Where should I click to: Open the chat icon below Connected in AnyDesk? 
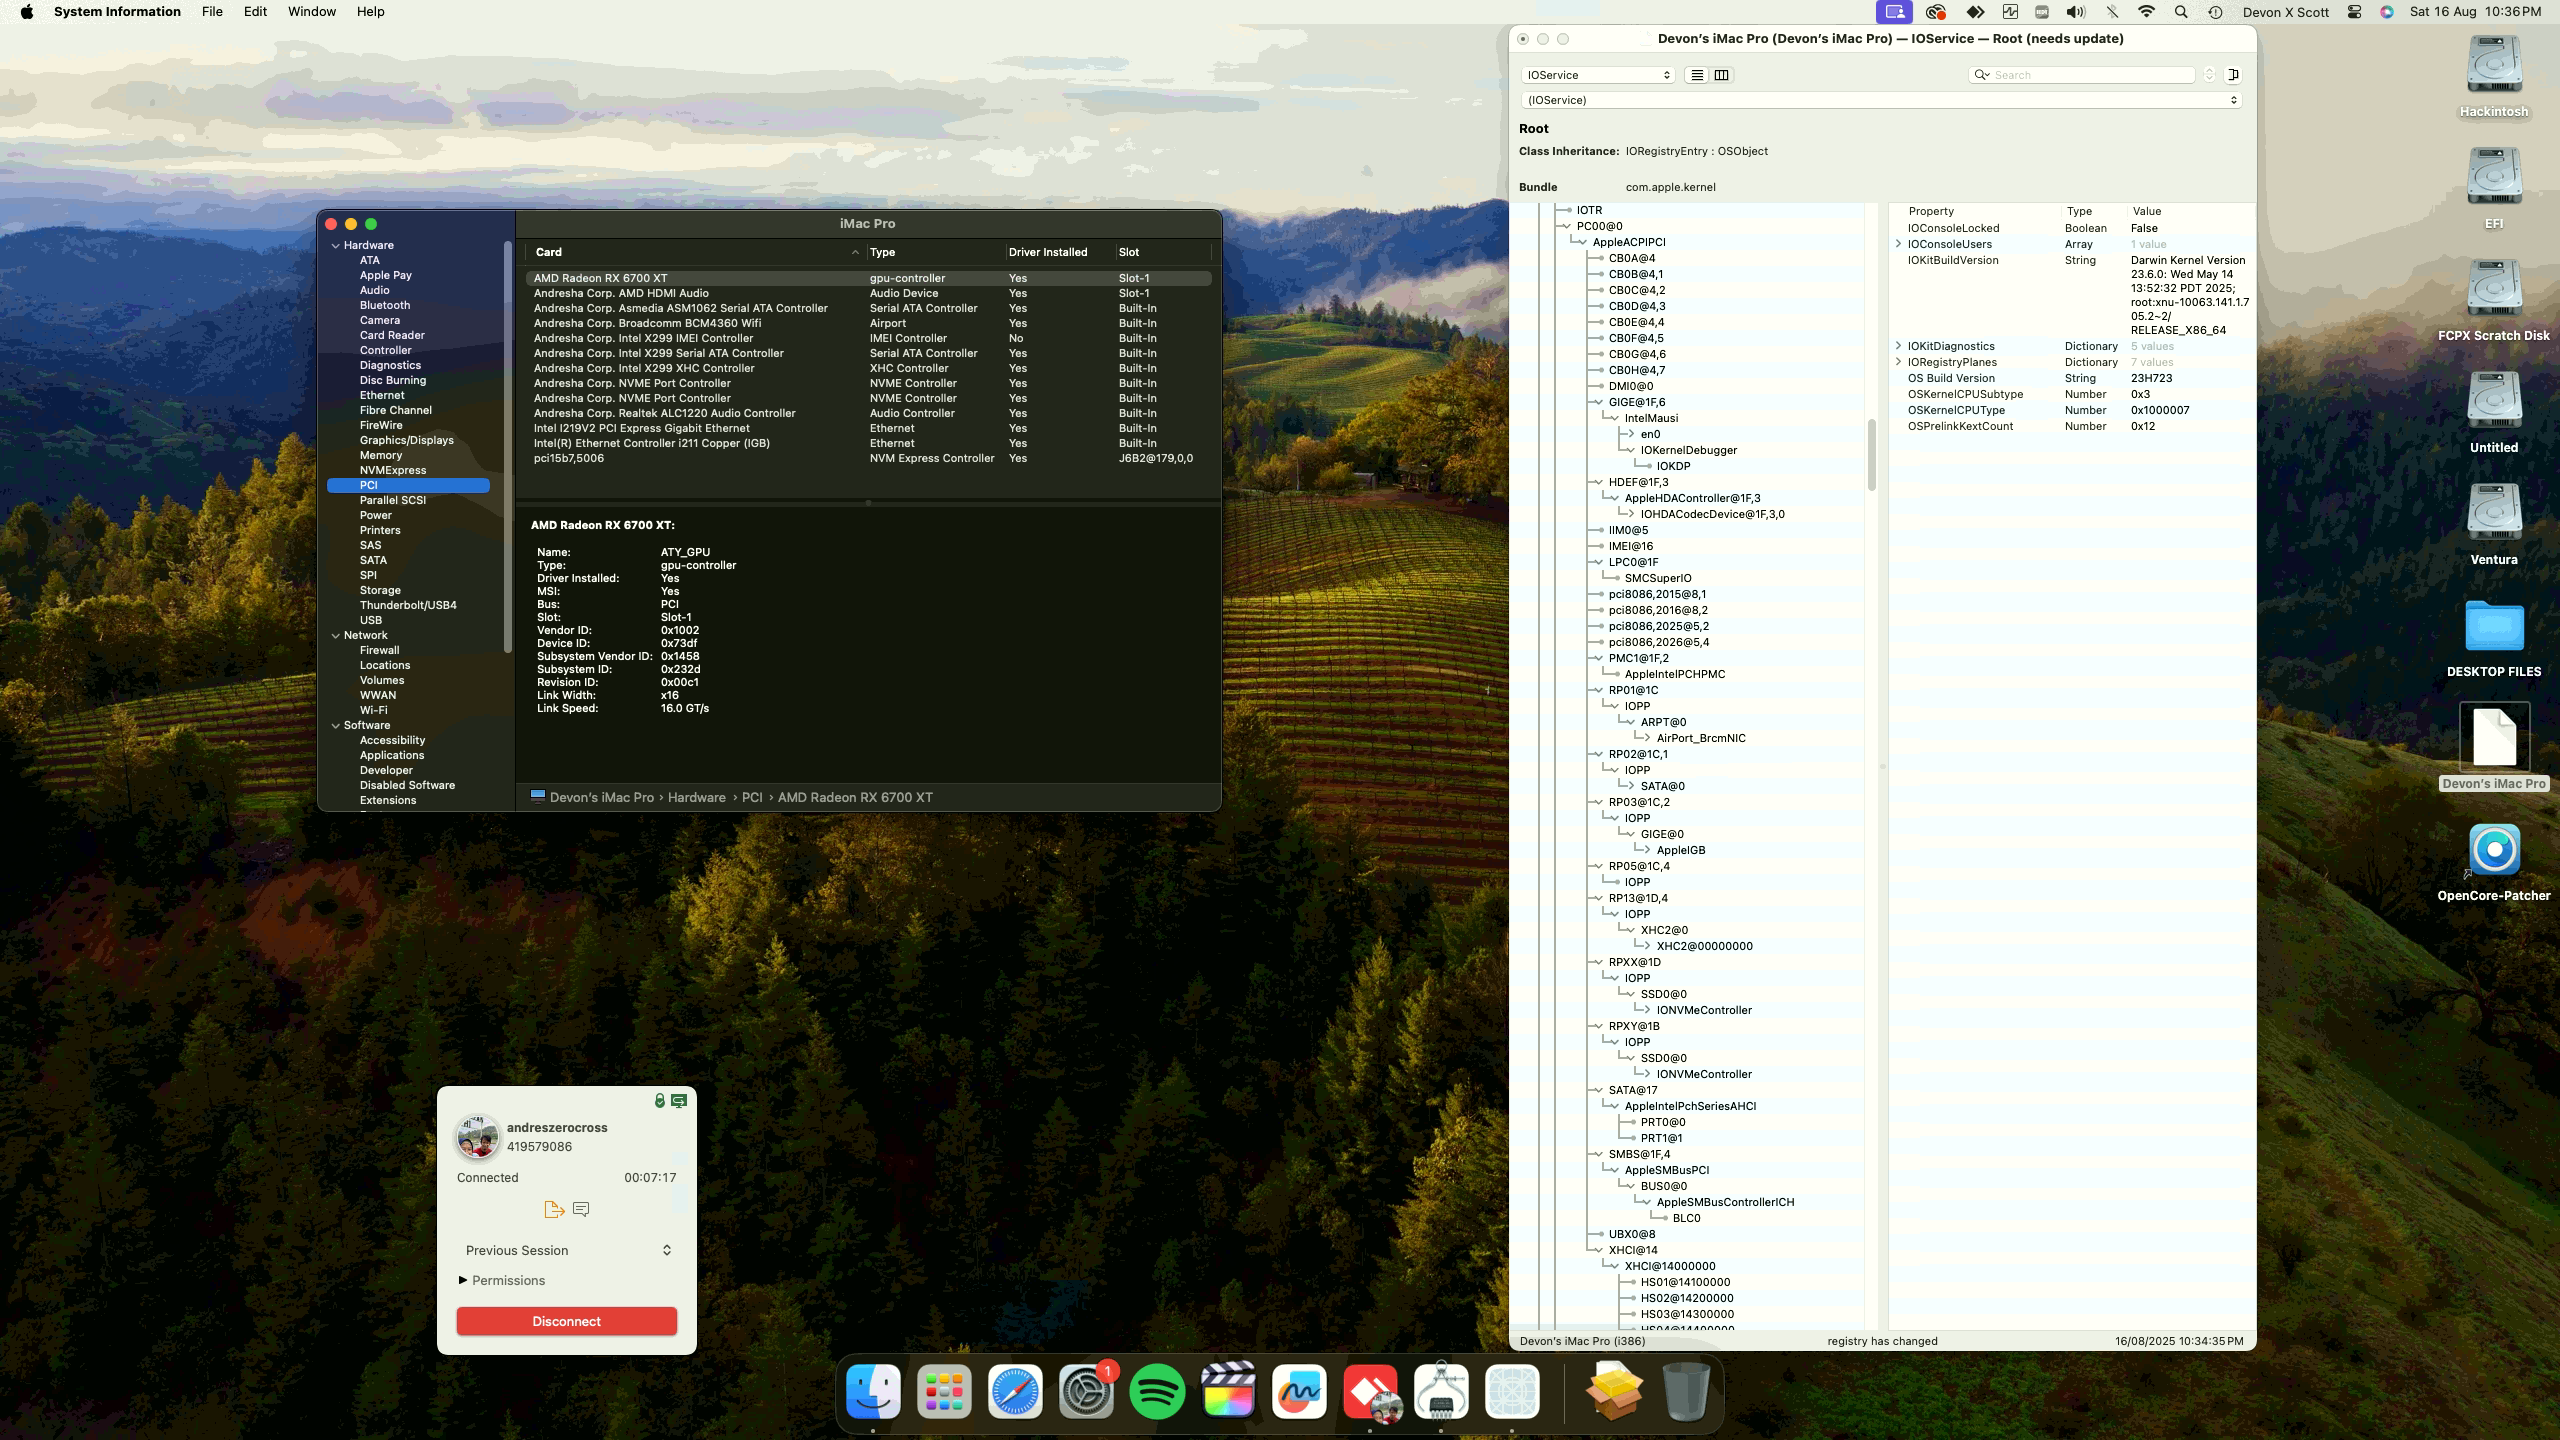pyautogui.click(x=581, y=1209)
